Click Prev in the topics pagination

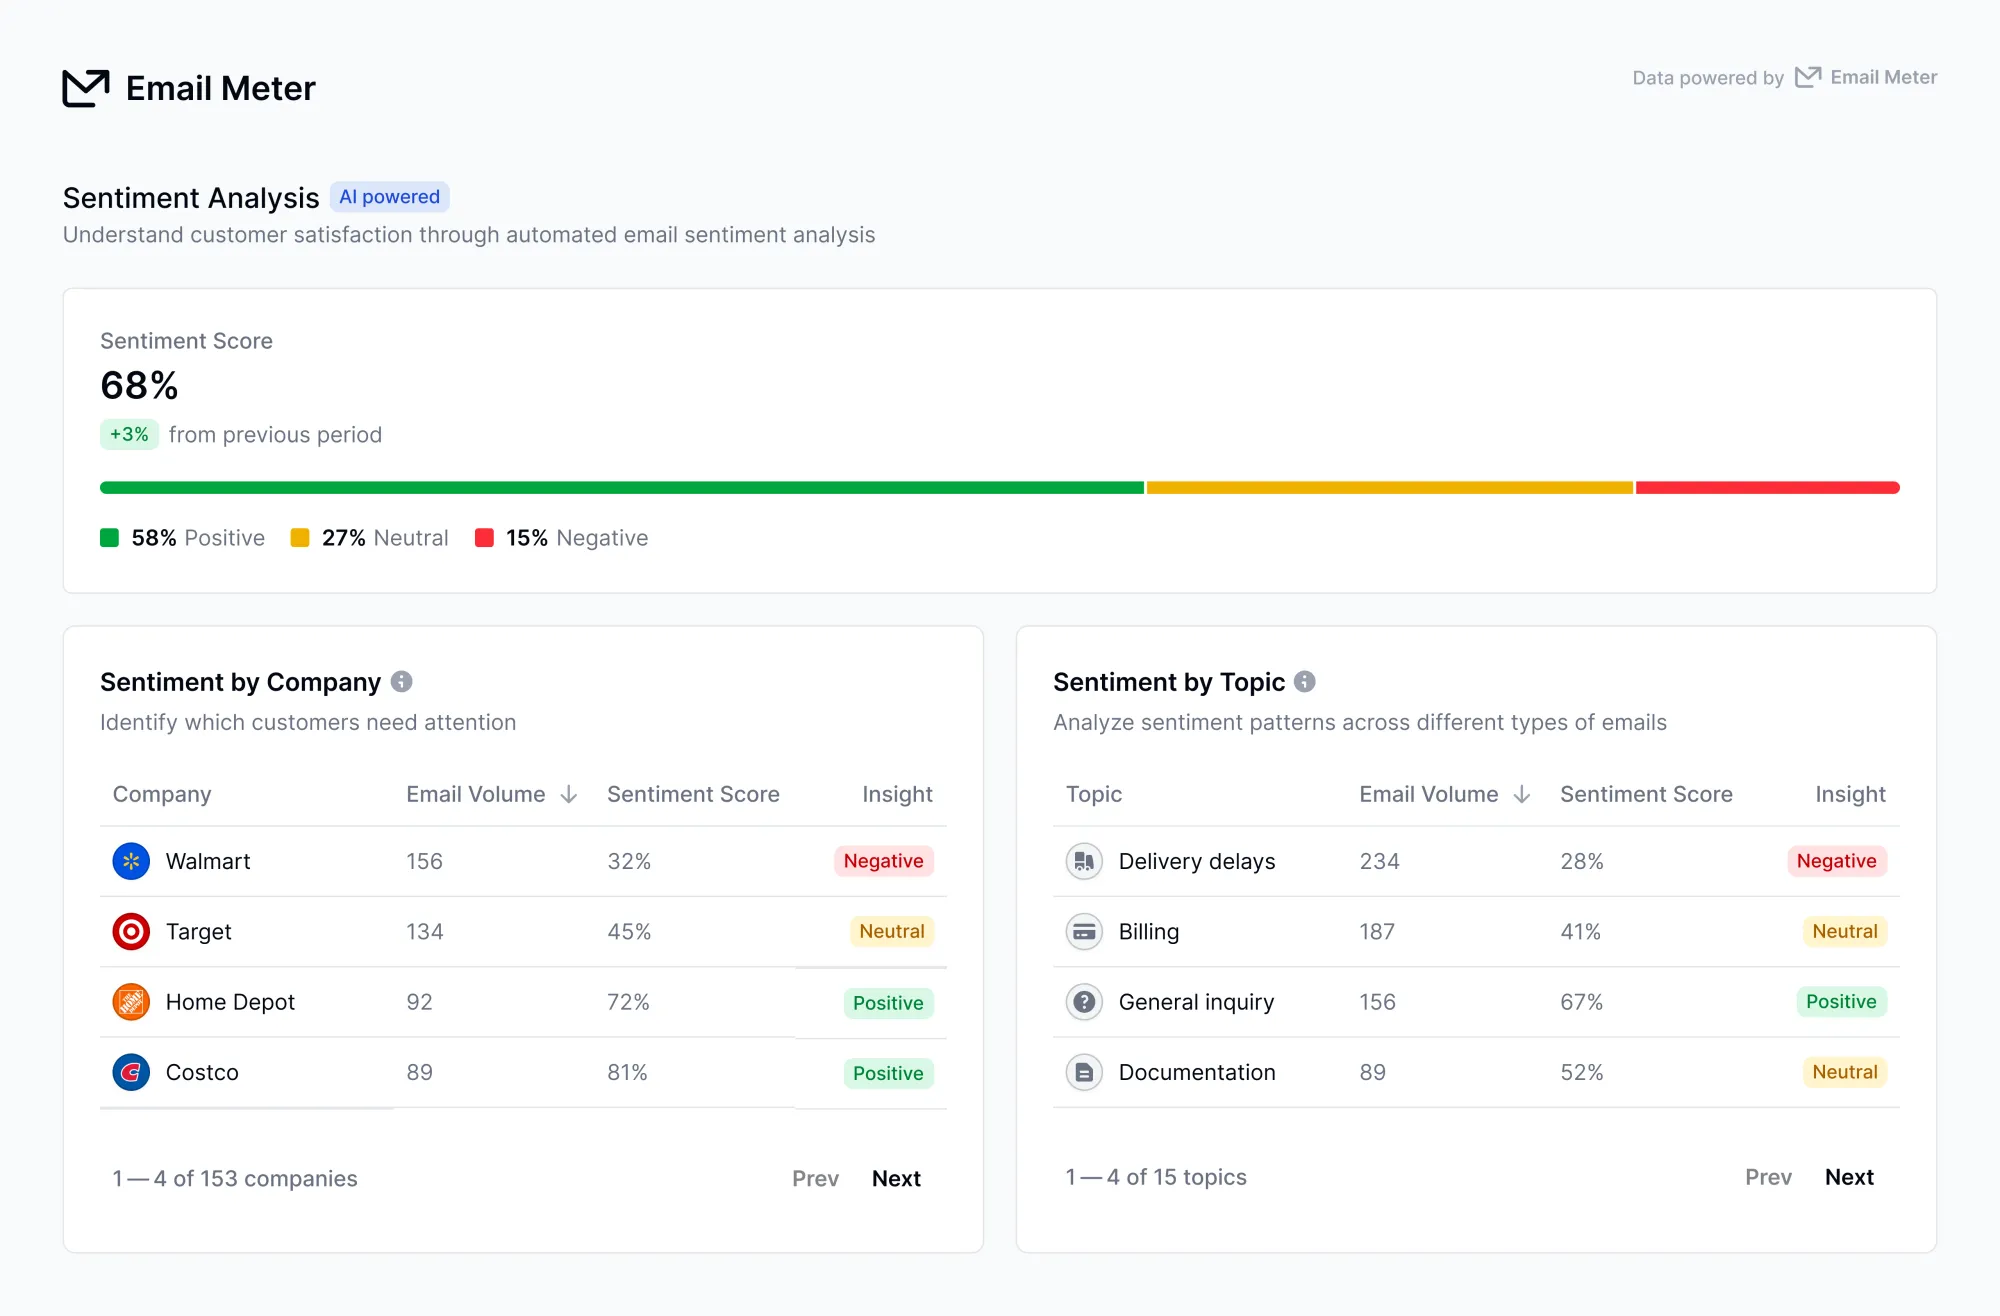[1768, 1177]
